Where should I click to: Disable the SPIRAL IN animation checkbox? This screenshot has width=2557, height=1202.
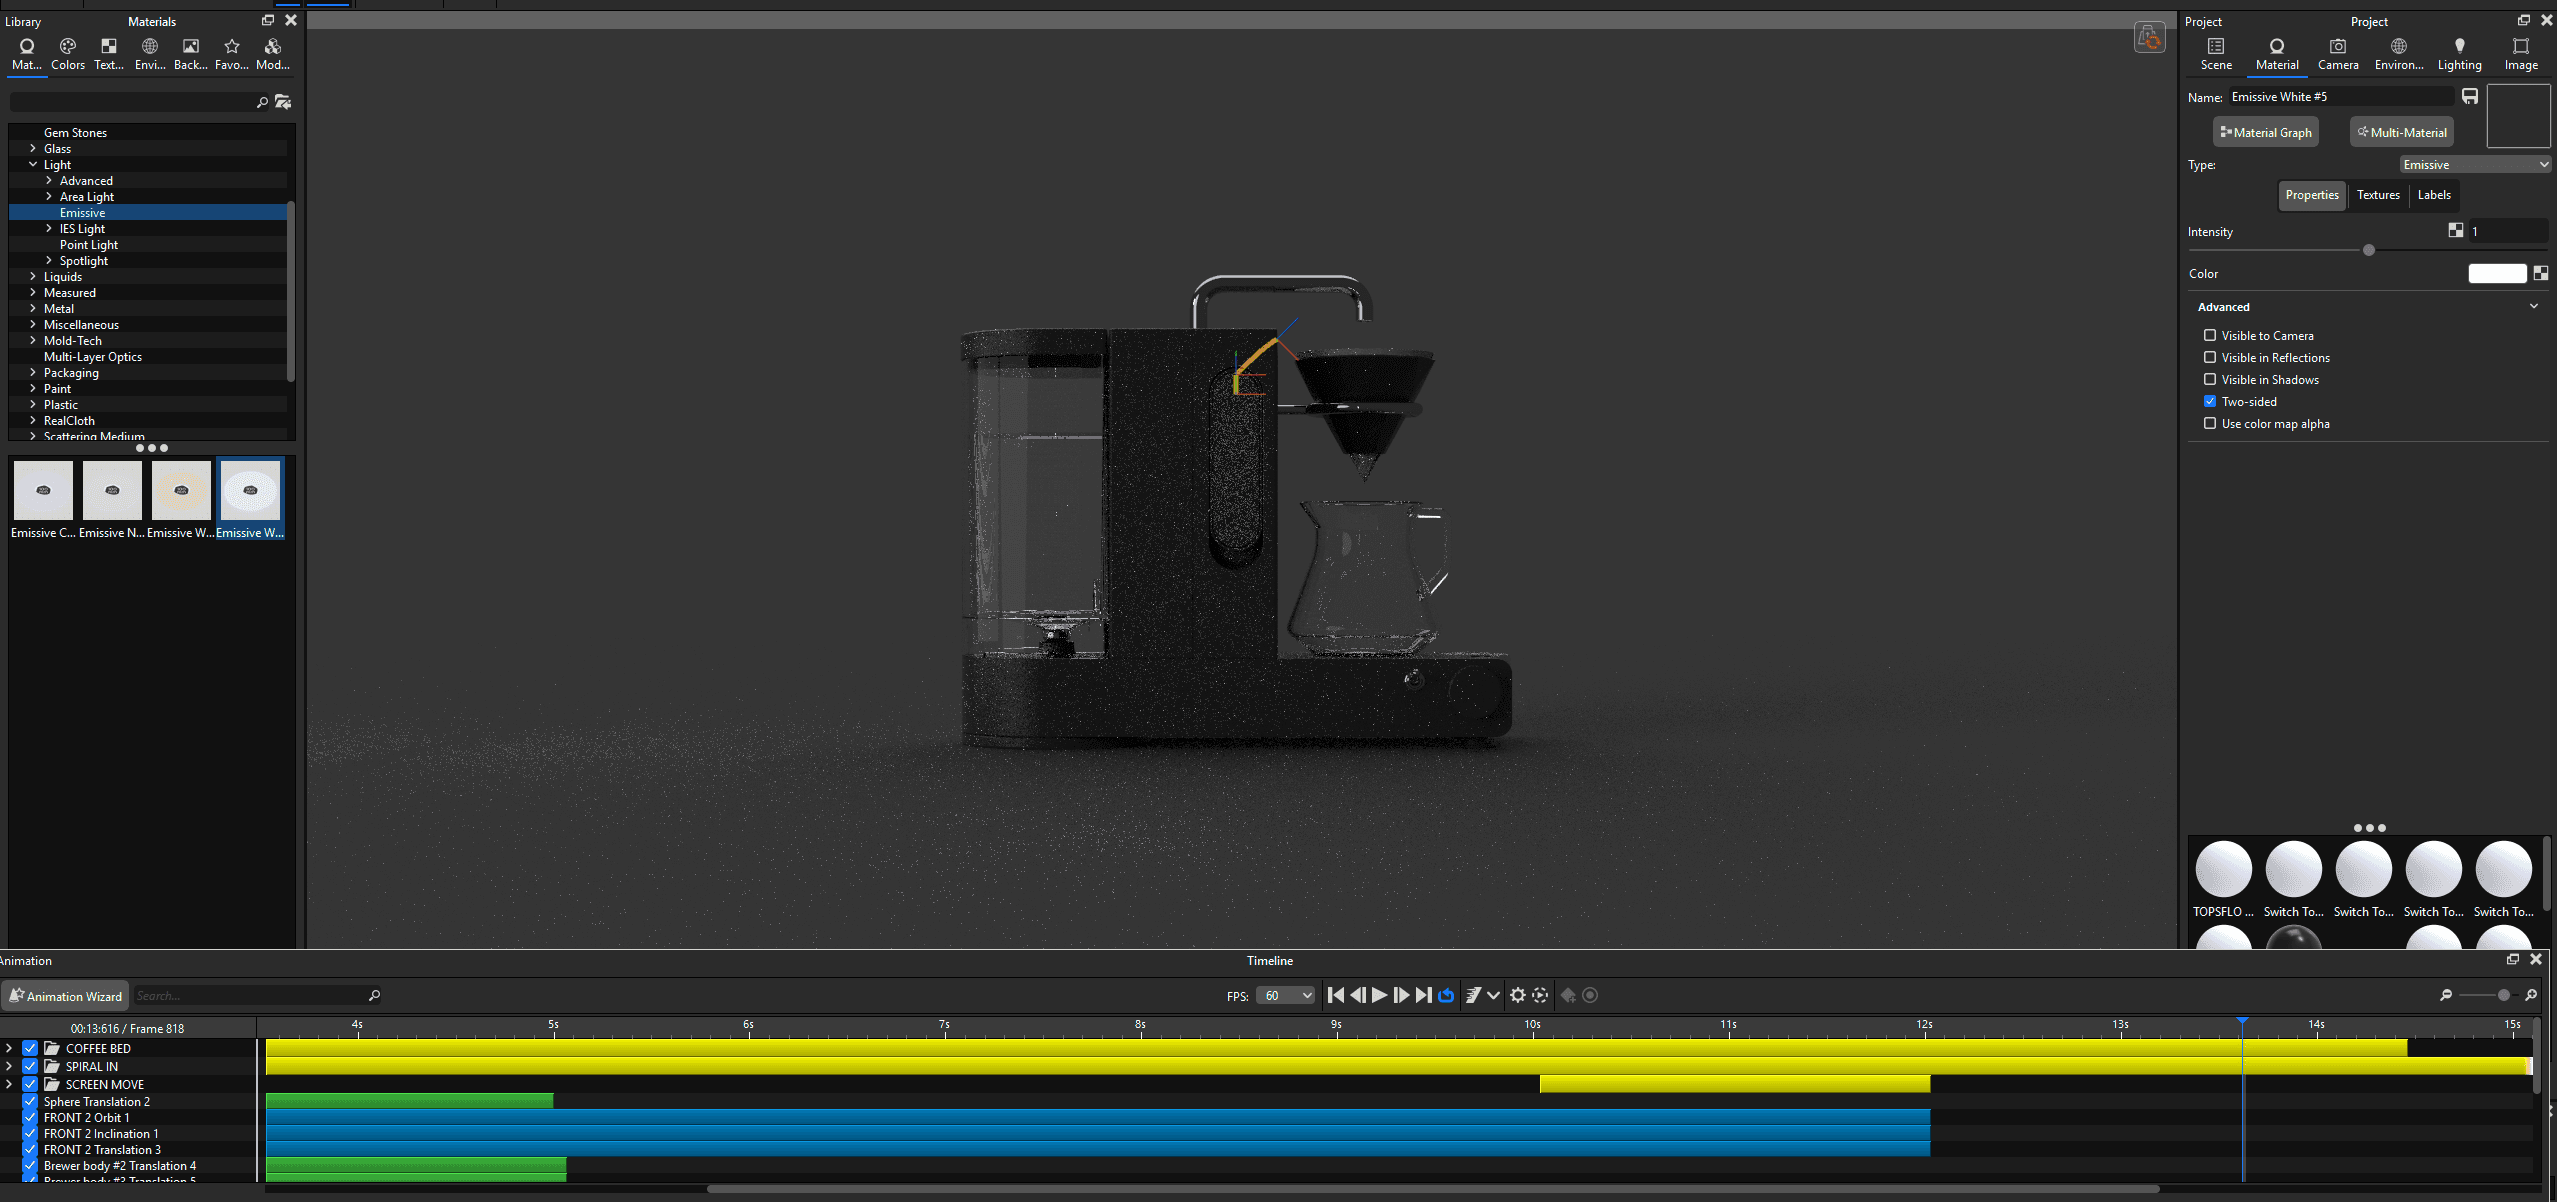point(30,1067)
